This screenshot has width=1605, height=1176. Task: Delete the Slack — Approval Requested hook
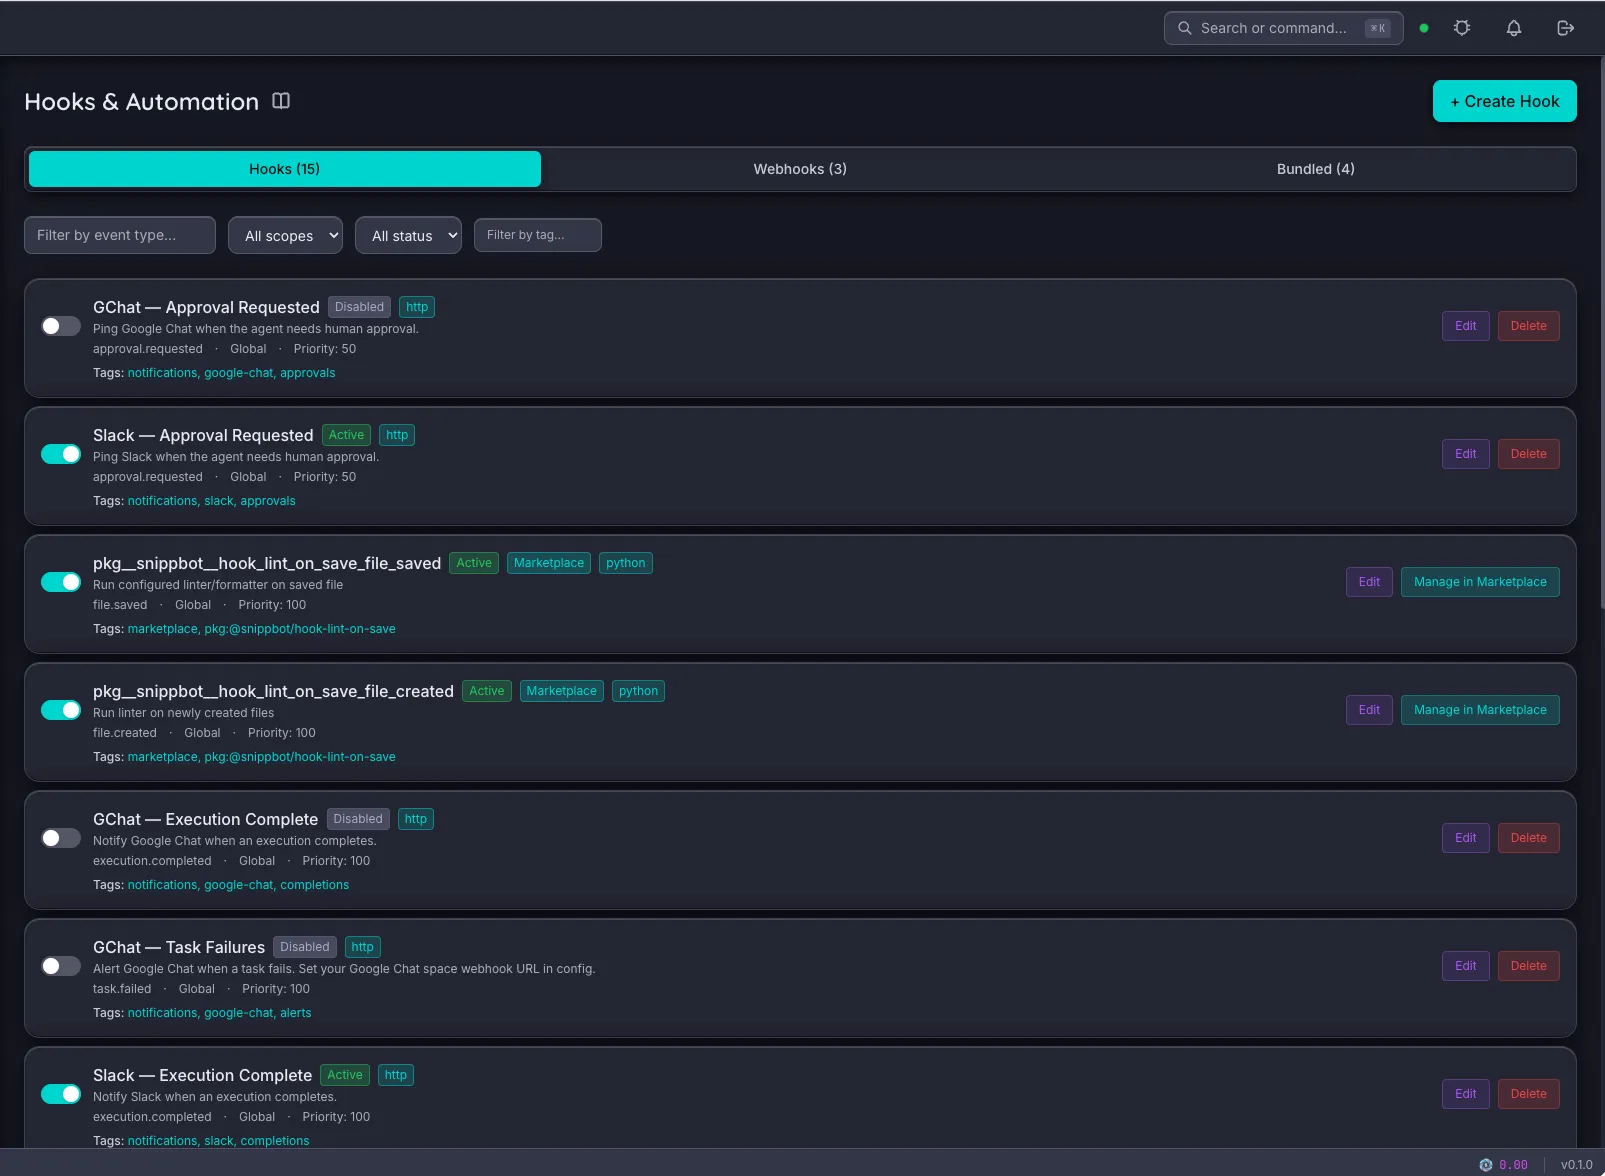[1529, 454]
